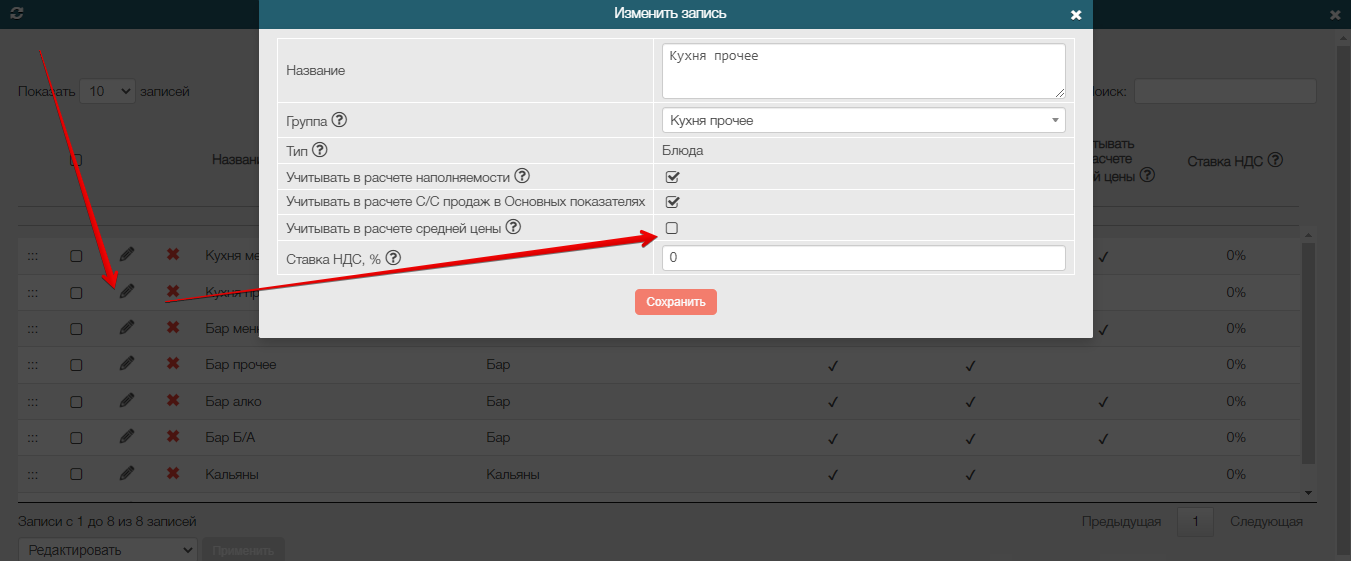Click the Блюда type value
Screen dimensions: 1351x561
coord(682,151)
